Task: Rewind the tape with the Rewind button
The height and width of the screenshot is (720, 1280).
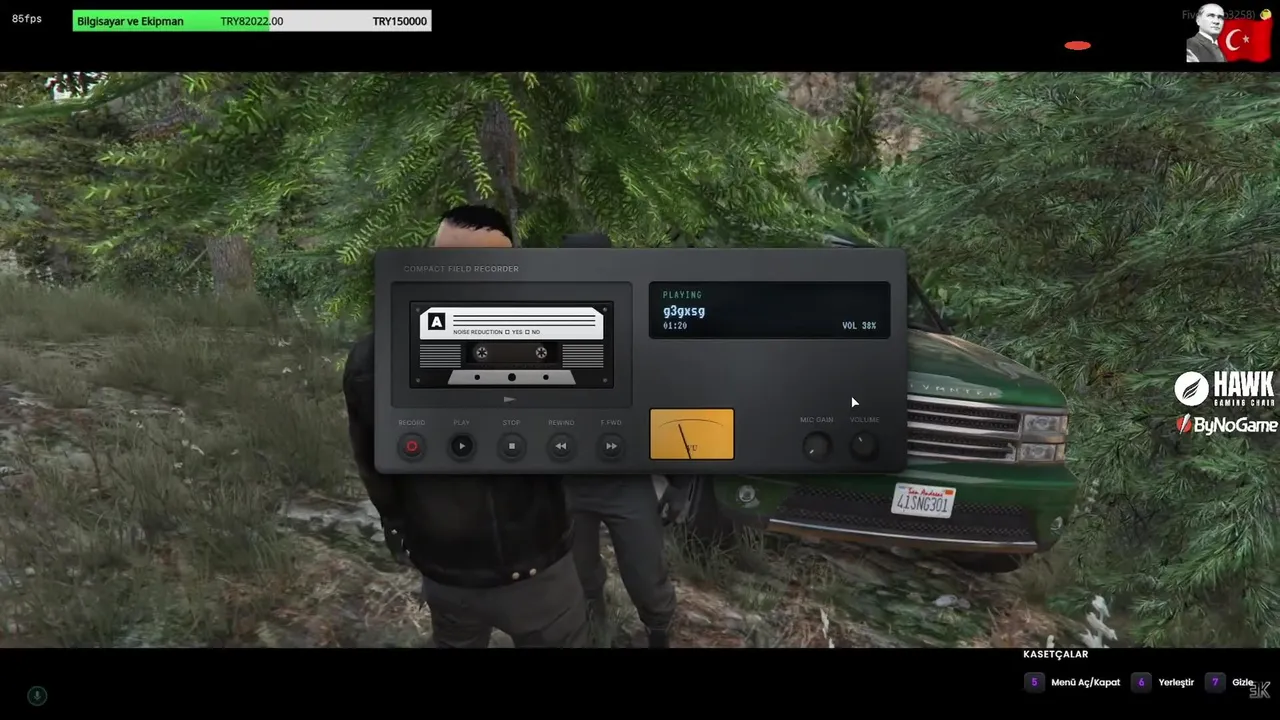Action: [x=561, y=447]
